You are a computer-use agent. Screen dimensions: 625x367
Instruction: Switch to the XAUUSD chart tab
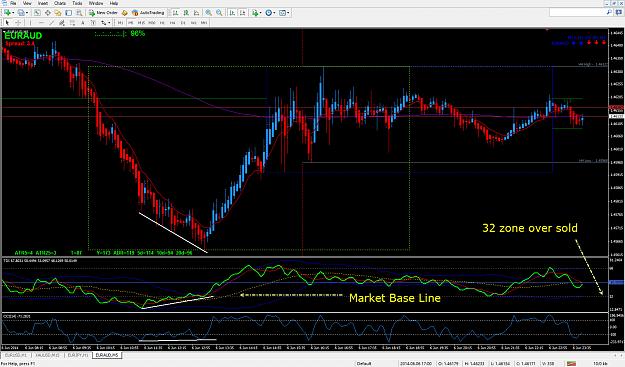pyautogui.click(x=47, y=355)
